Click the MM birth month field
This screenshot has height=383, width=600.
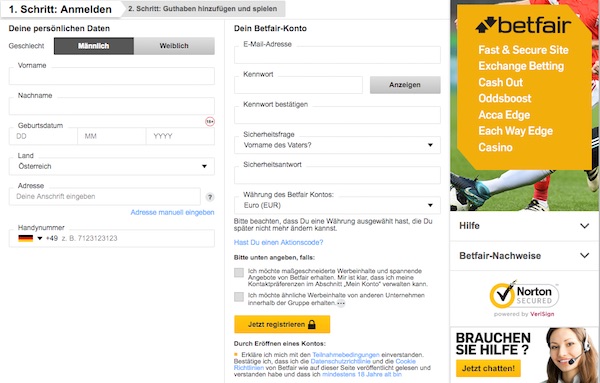112,136
